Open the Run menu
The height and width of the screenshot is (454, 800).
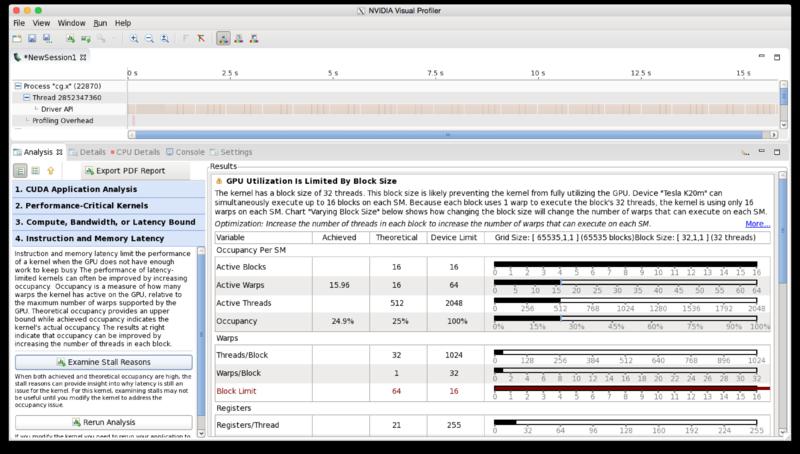(x=100, y=23)
